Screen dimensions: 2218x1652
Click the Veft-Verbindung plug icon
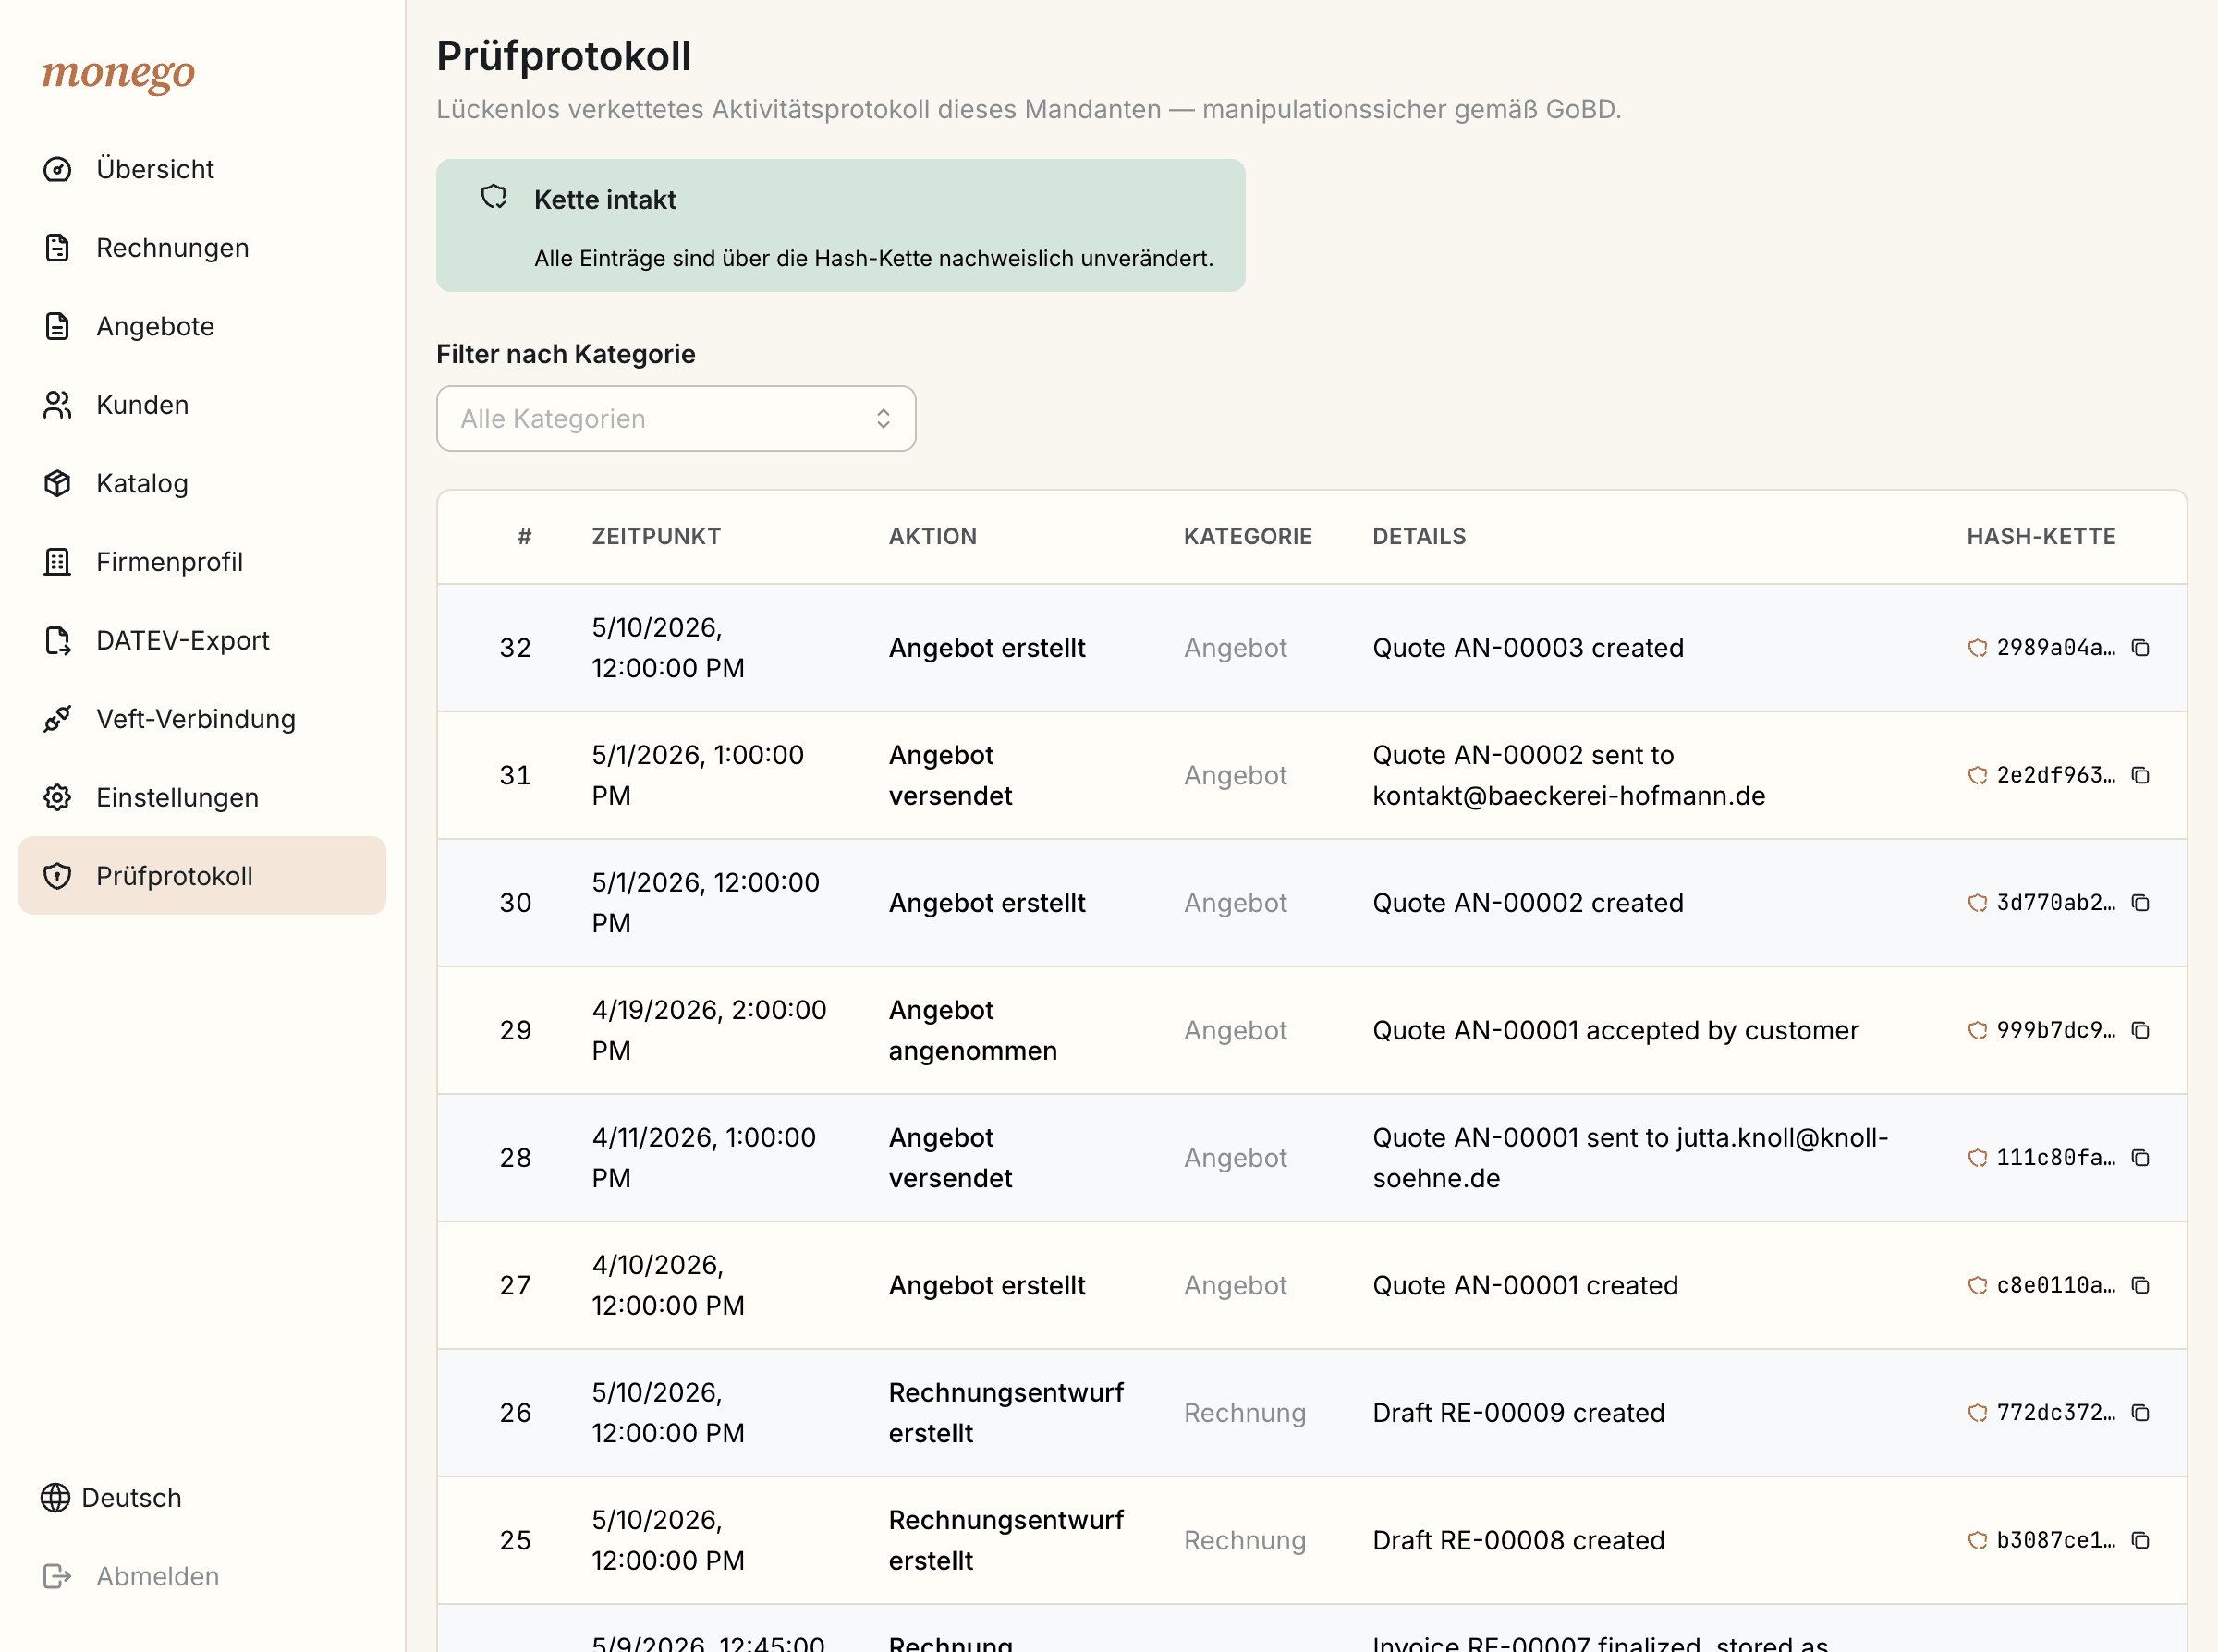pyautogui.click(x=57, y=719)
